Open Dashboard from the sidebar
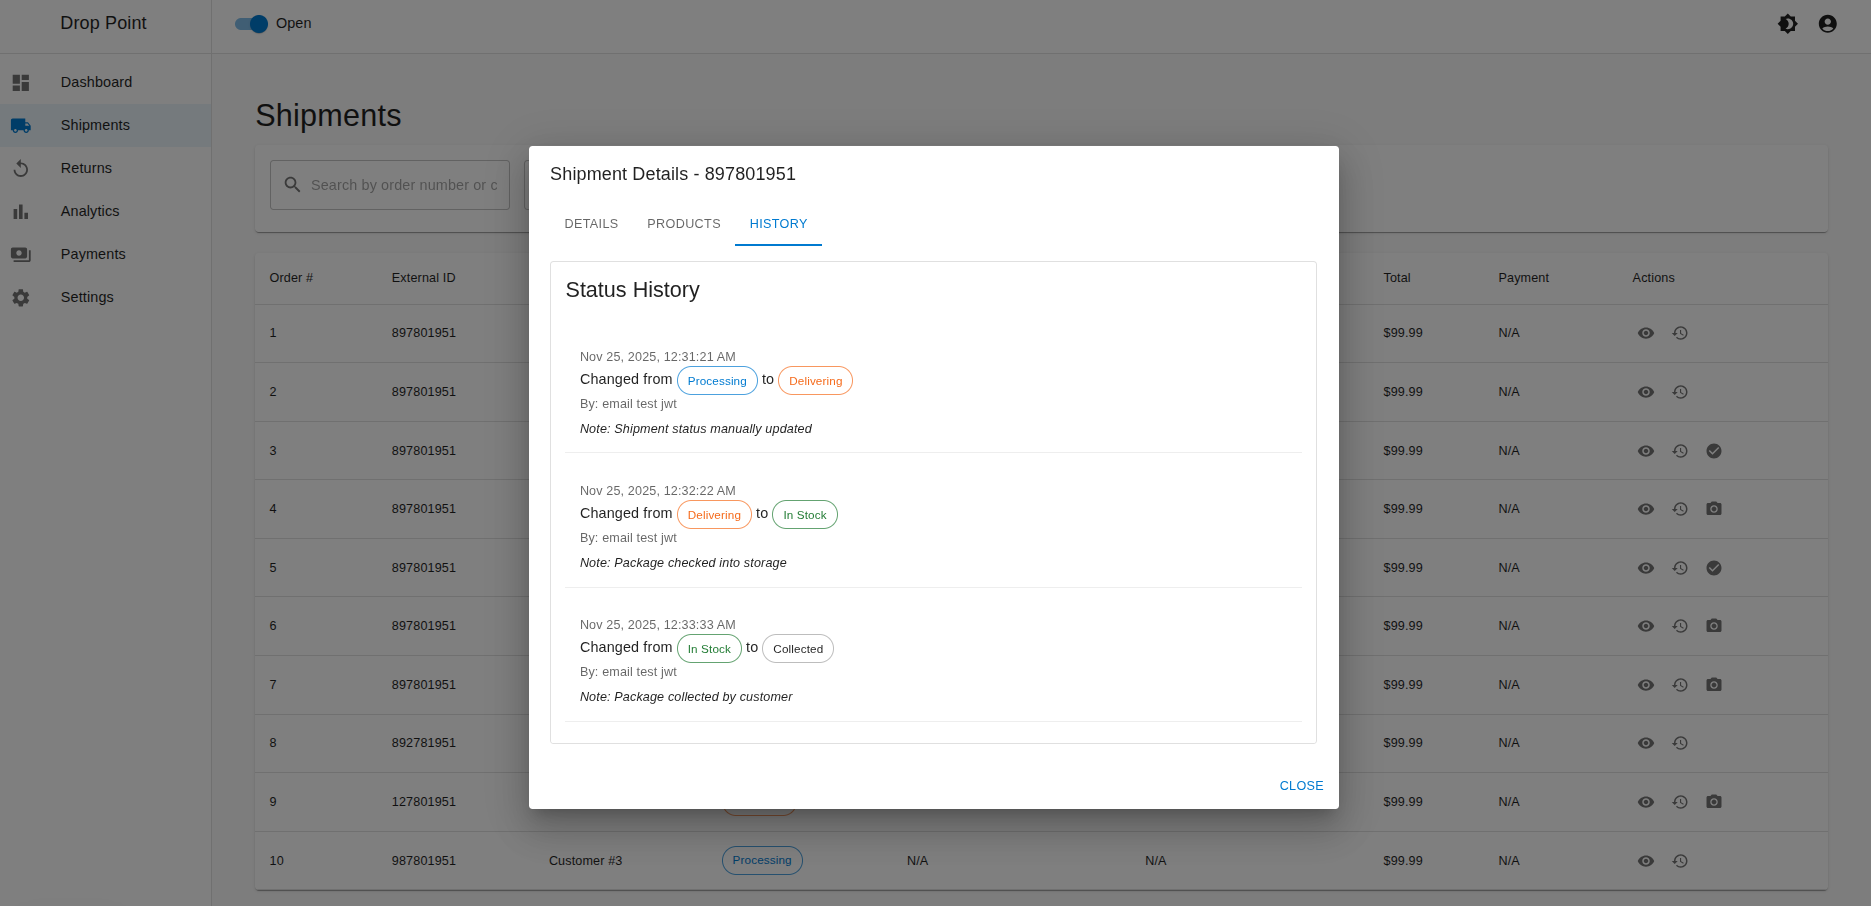This screenshot has width=1871, height=906. 96,82
